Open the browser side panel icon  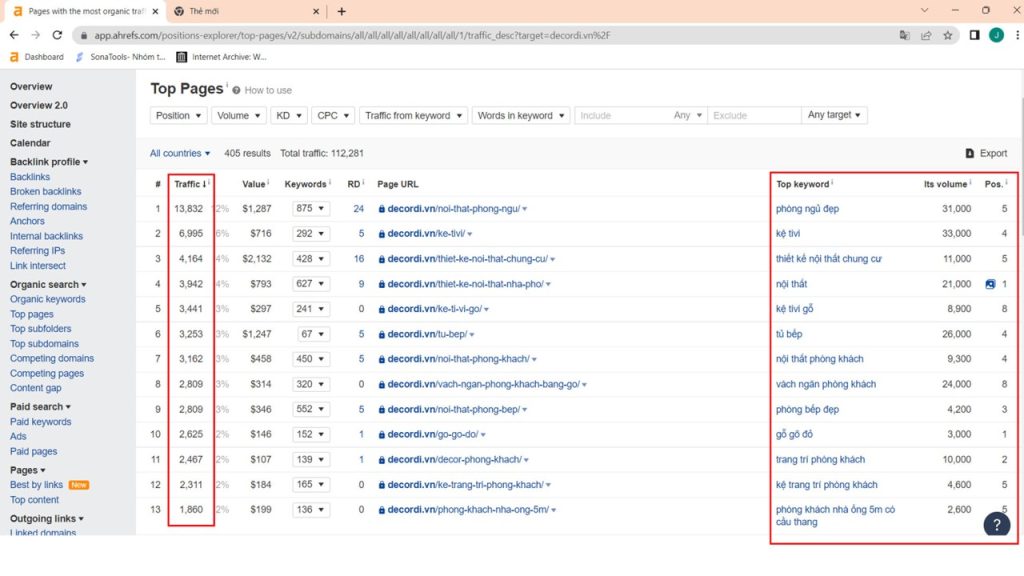[x=974, y=35]
